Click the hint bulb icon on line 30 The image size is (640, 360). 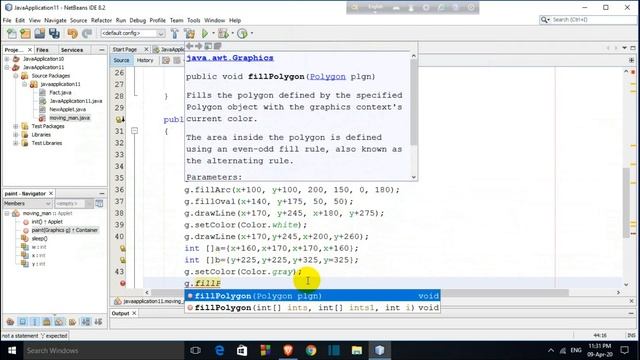tap(120, 120)
